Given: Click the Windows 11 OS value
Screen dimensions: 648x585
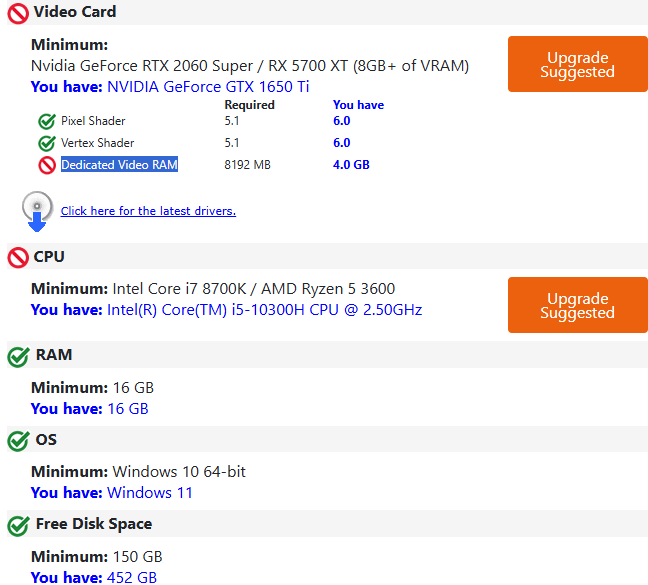Looking at the screenshot, I should (x=150, y=492).
